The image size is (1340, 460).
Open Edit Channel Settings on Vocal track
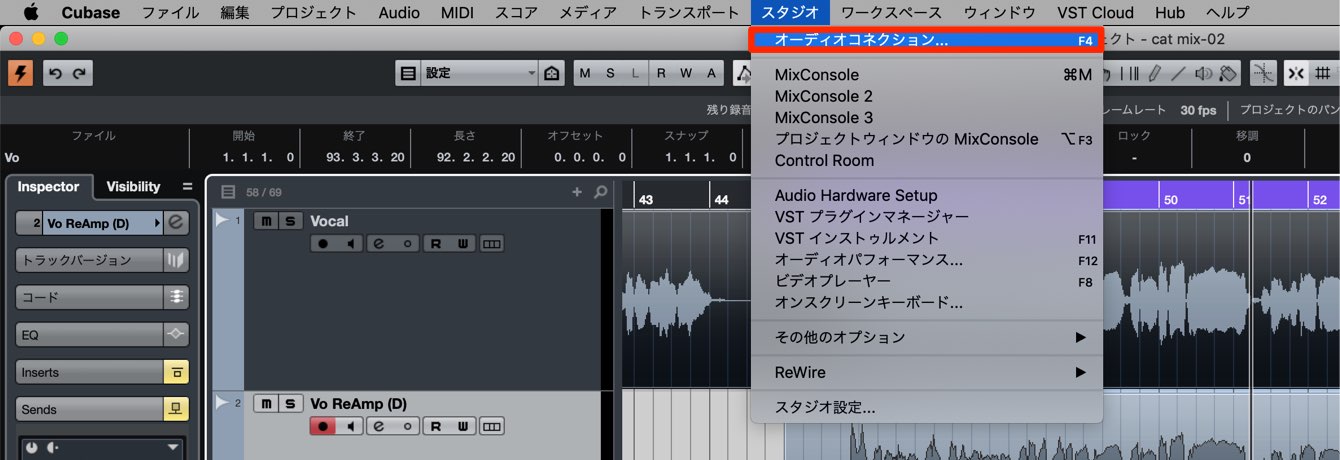pos(379,243)
